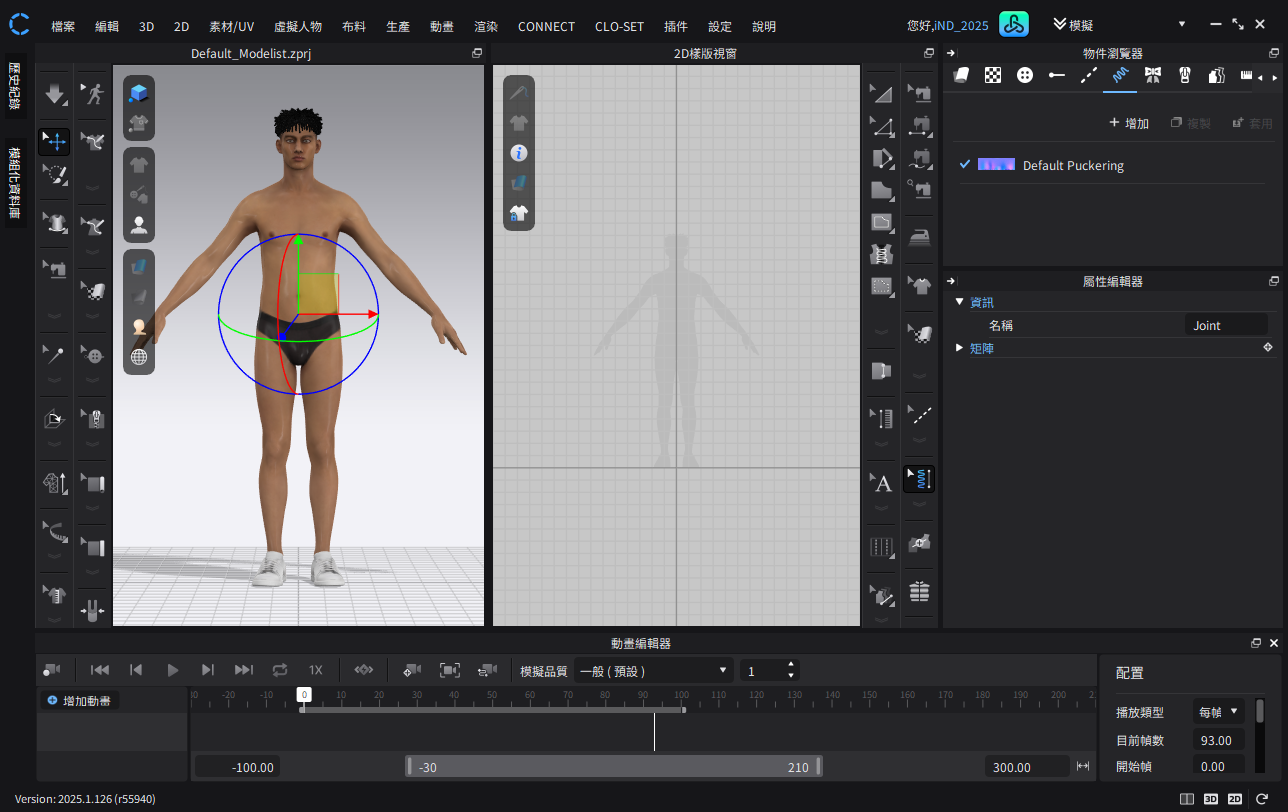Click the frame 0 timeline marker
The width and height of the screenshot is (1288, 812).
pyautogui.click(x=304, y=694)
